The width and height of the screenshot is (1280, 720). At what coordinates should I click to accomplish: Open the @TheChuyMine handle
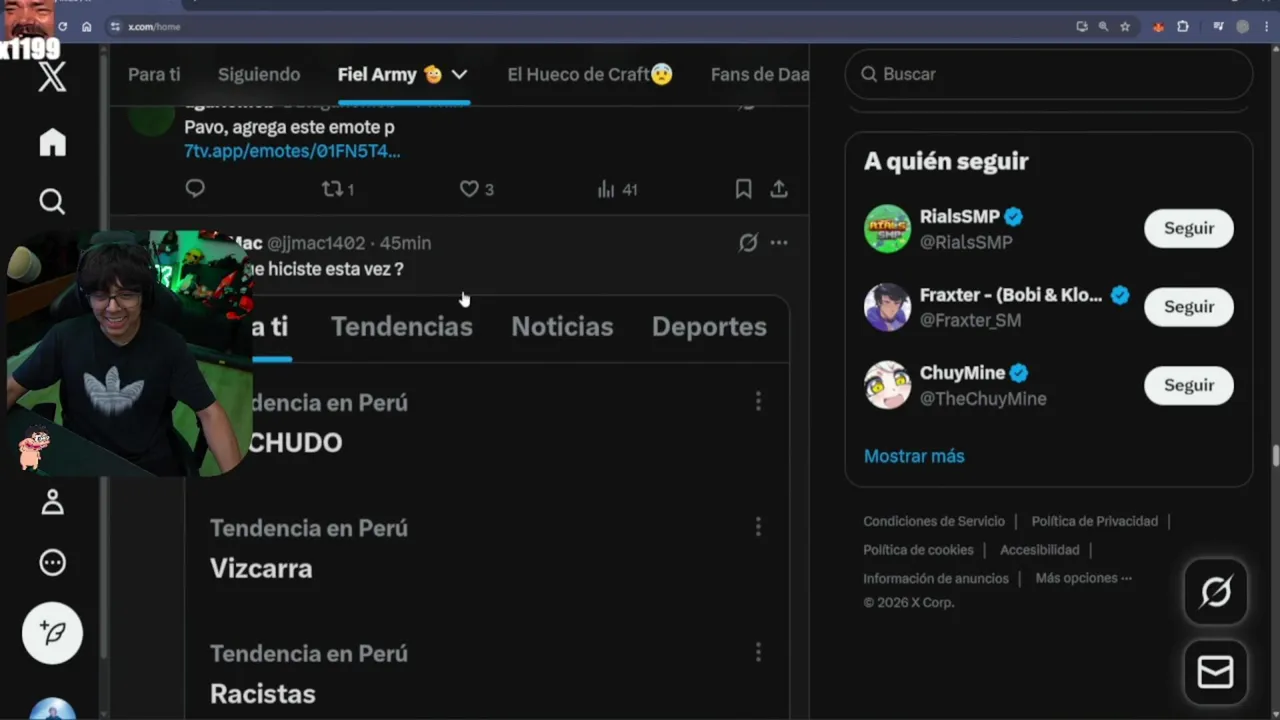(983, 398)
